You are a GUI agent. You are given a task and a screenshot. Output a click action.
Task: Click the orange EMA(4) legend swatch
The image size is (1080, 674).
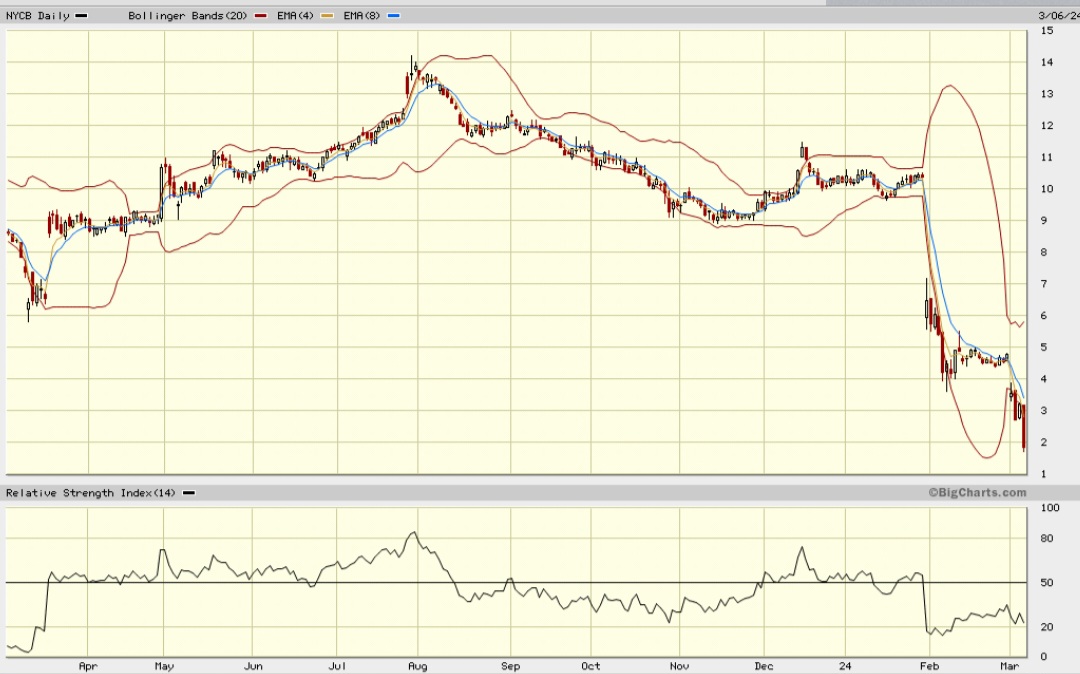tap(327, 15)
